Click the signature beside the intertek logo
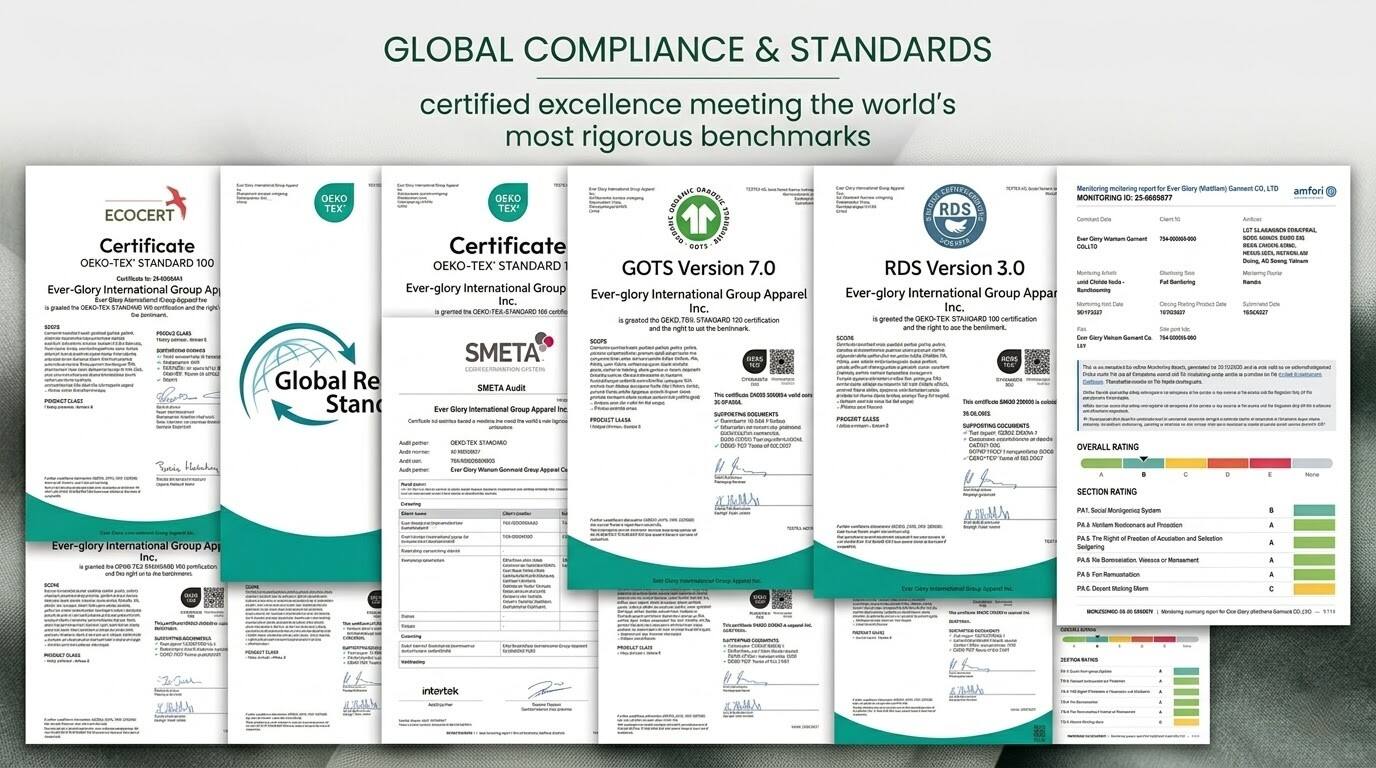Viewport: 1376px width, 768px height. click(550, 689)
